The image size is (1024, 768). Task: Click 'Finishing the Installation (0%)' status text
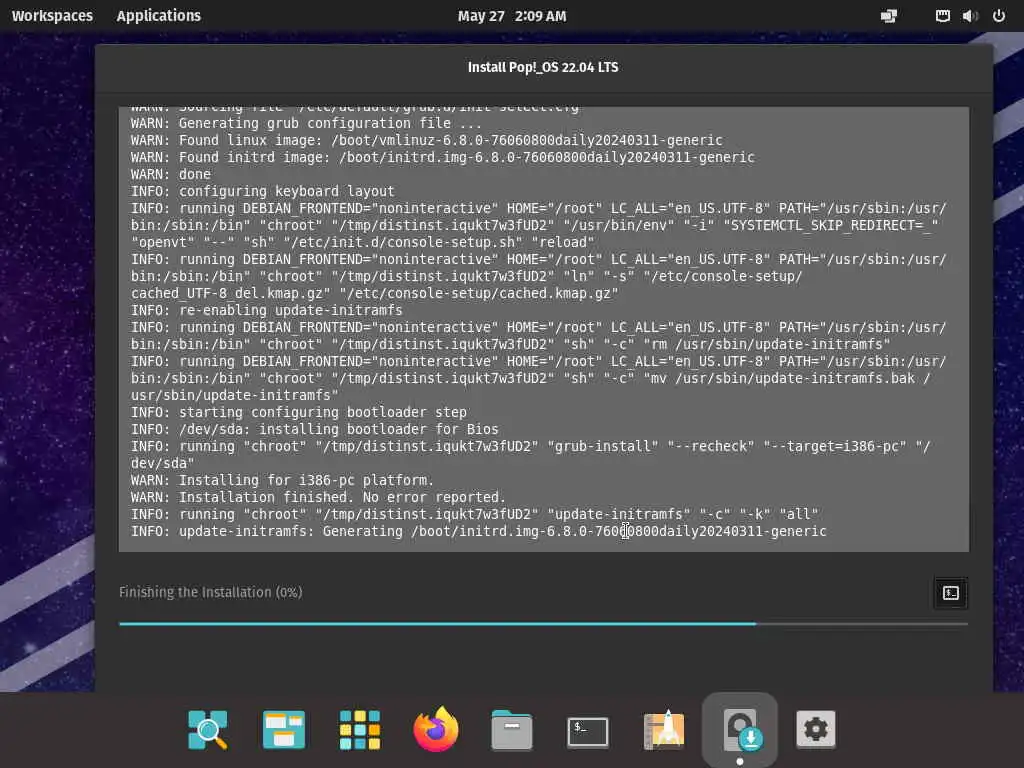coord(210,592)
